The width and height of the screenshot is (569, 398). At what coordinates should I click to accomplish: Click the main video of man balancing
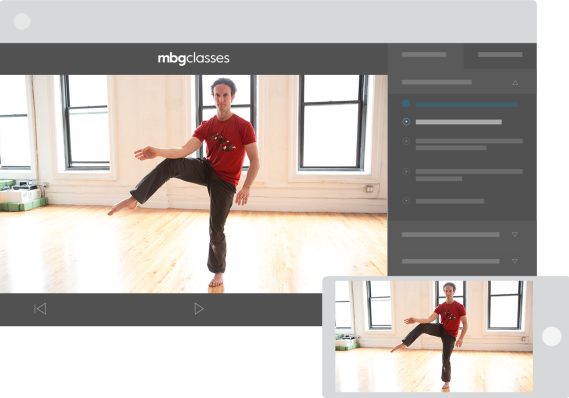193,184
